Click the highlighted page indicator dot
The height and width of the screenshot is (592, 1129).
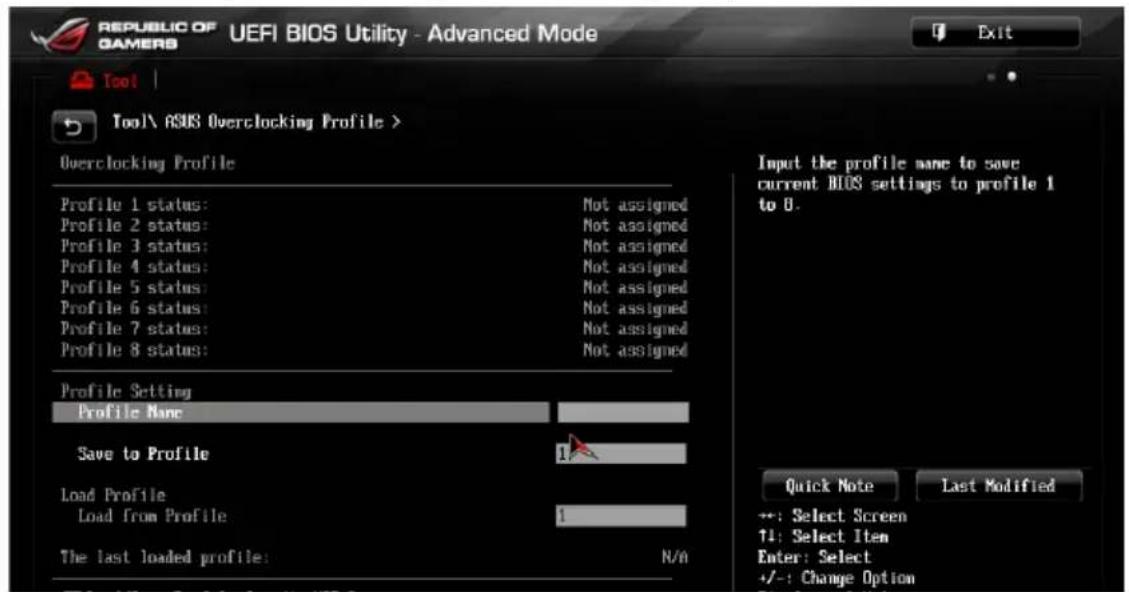point(1012,76)
